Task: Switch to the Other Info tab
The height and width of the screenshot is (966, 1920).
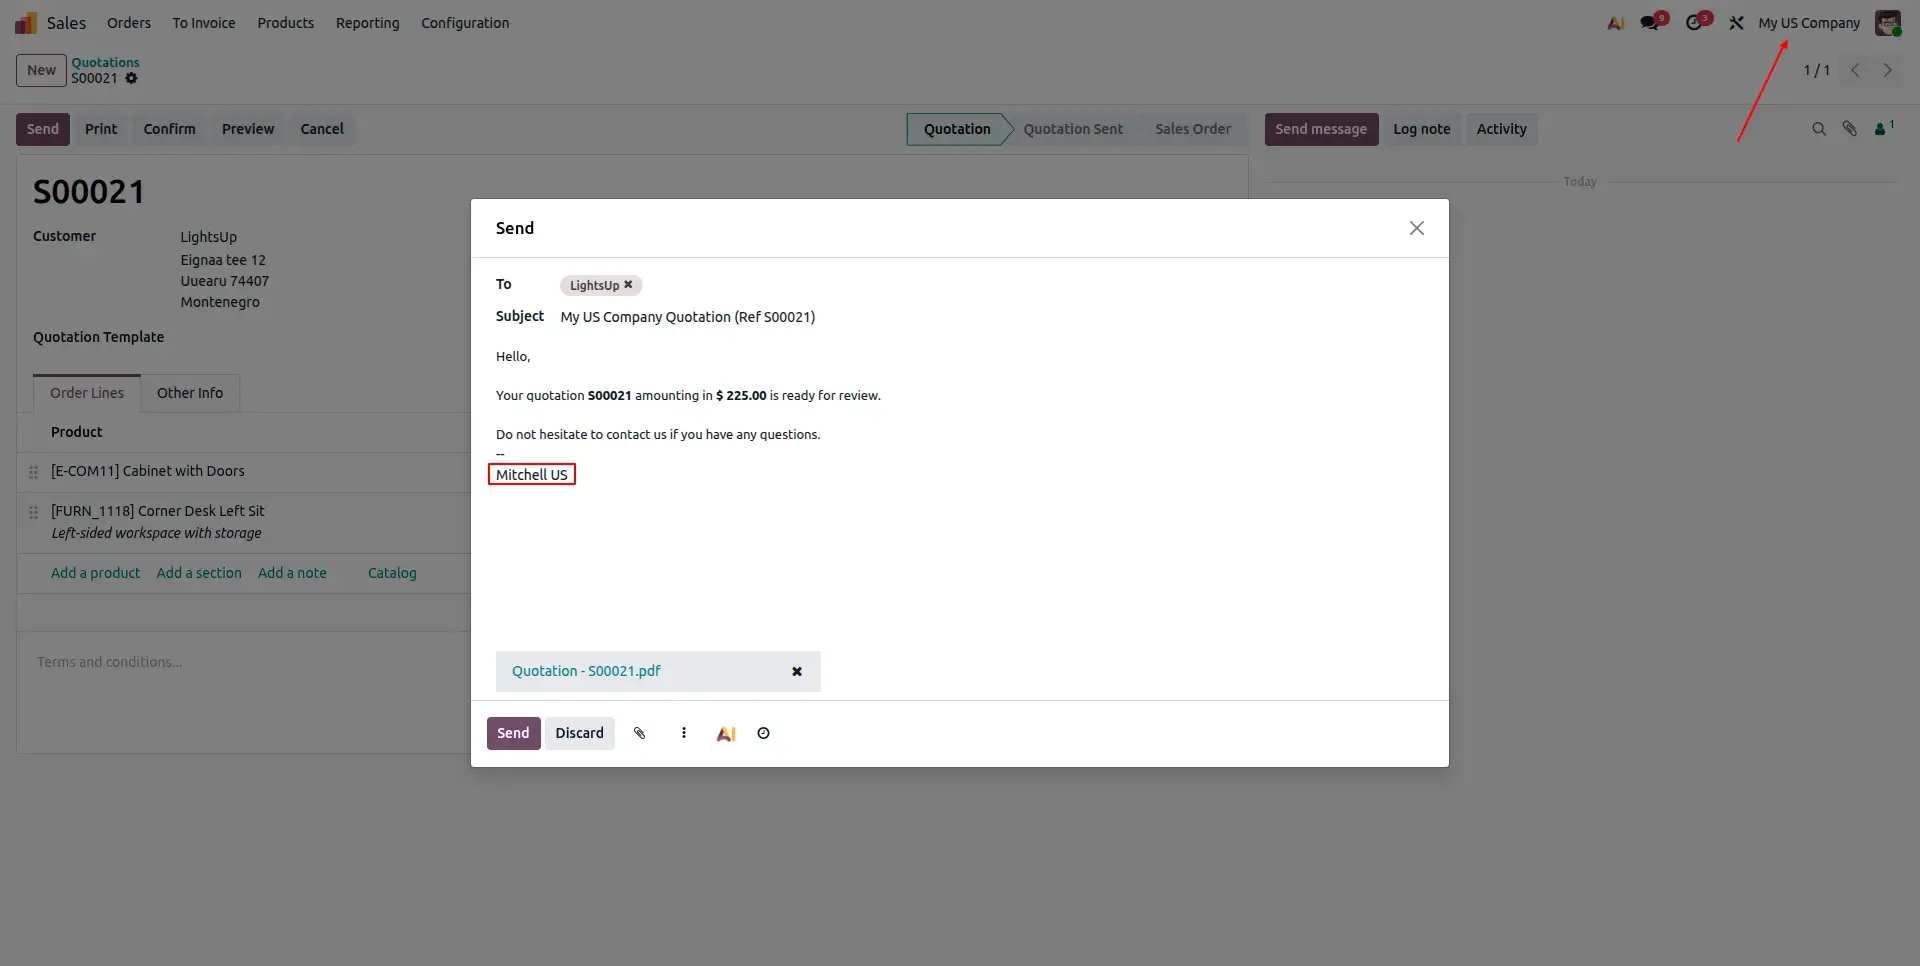Action: point(190,393)
